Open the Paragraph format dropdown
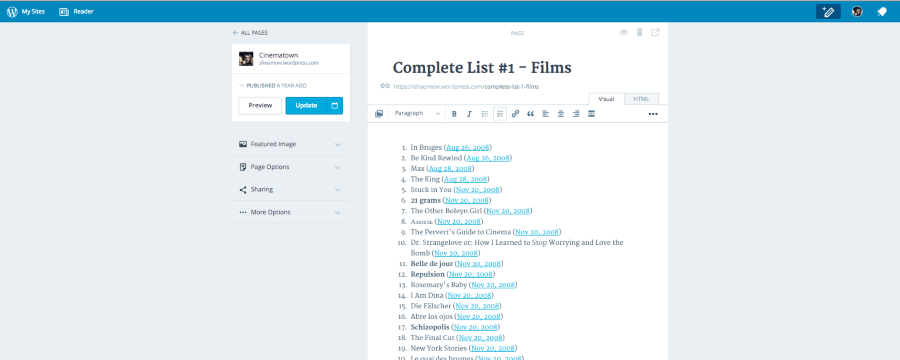This screenshot has height=360, width=900. pos(417,114)
